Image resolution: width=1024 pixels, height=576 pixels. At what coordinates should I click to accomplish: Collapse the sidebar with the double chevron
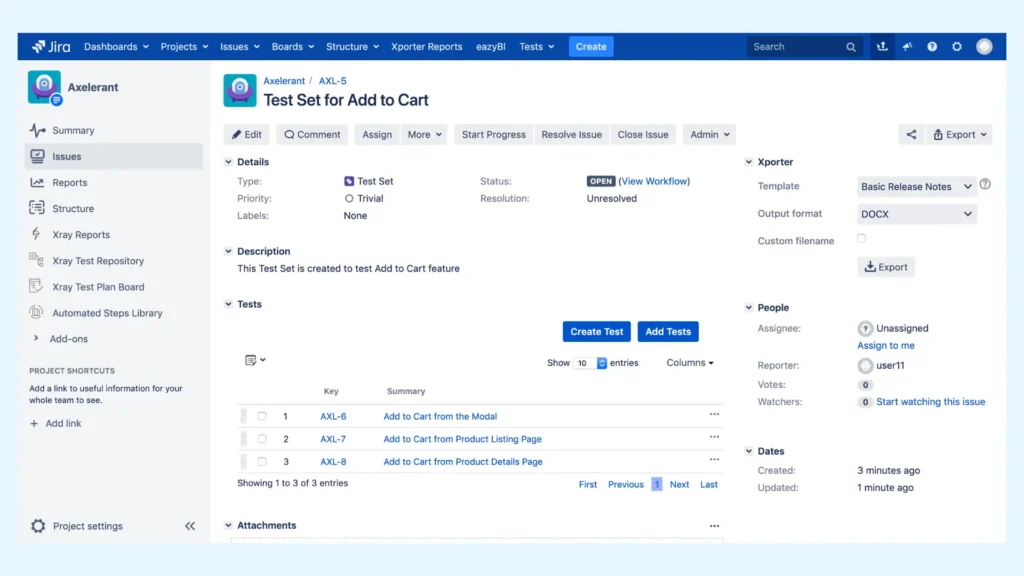189,526
